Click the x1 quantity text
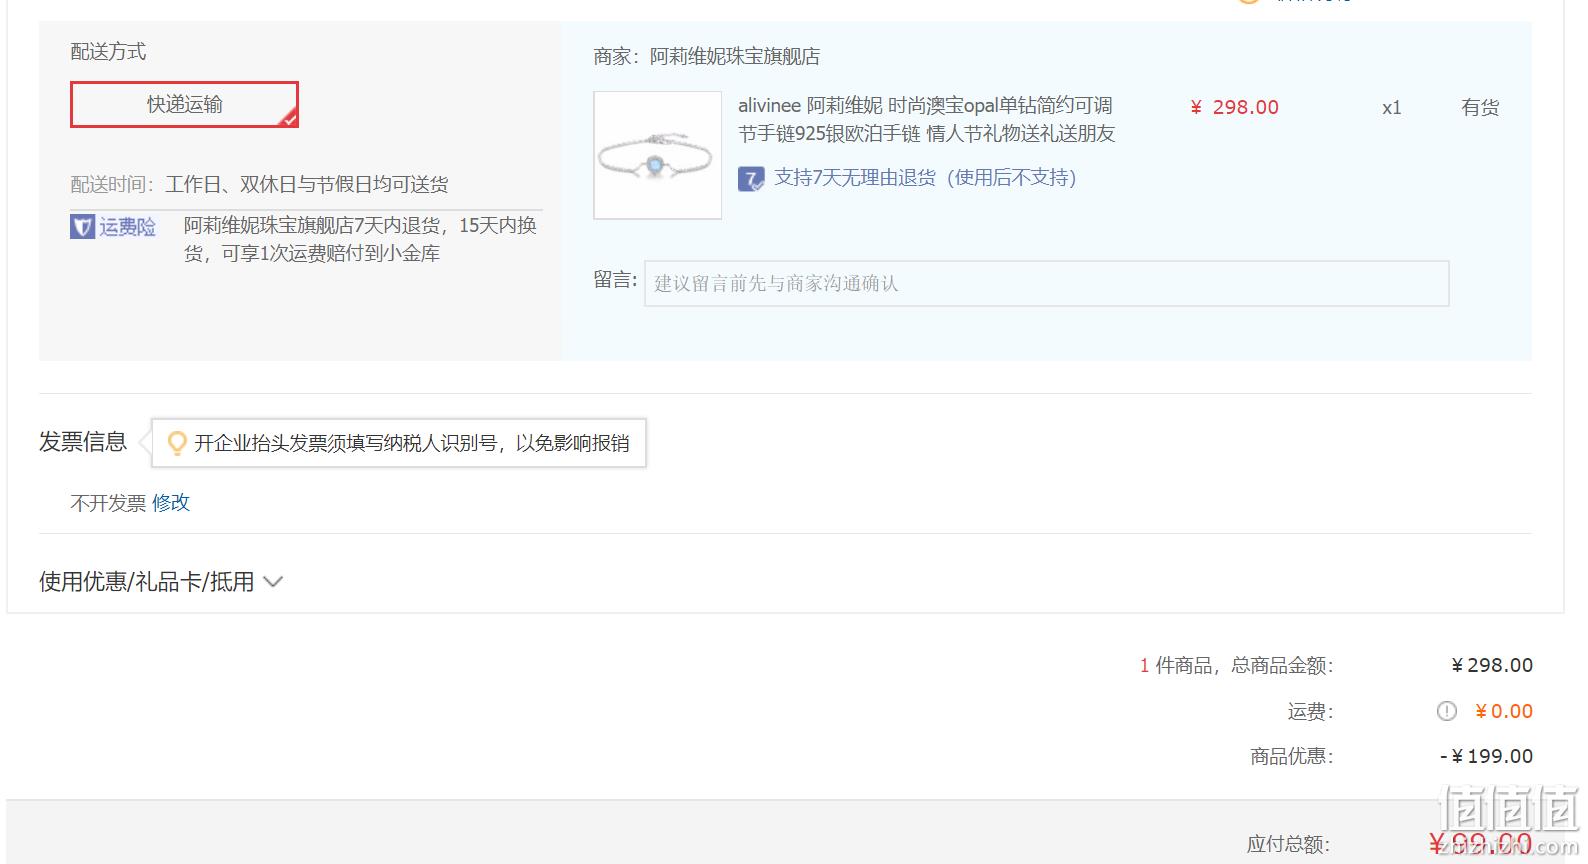 tap(1391, 108)
